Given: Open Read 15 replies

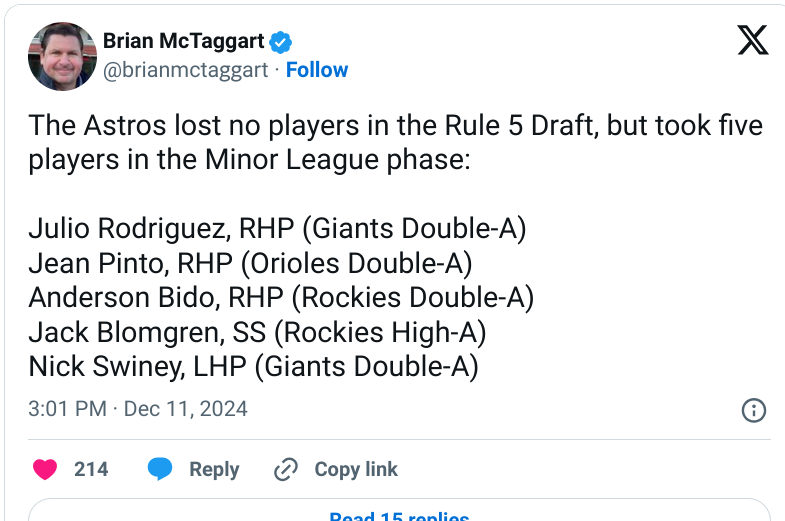Looking at the screenshot, I should tap(399, 515).
